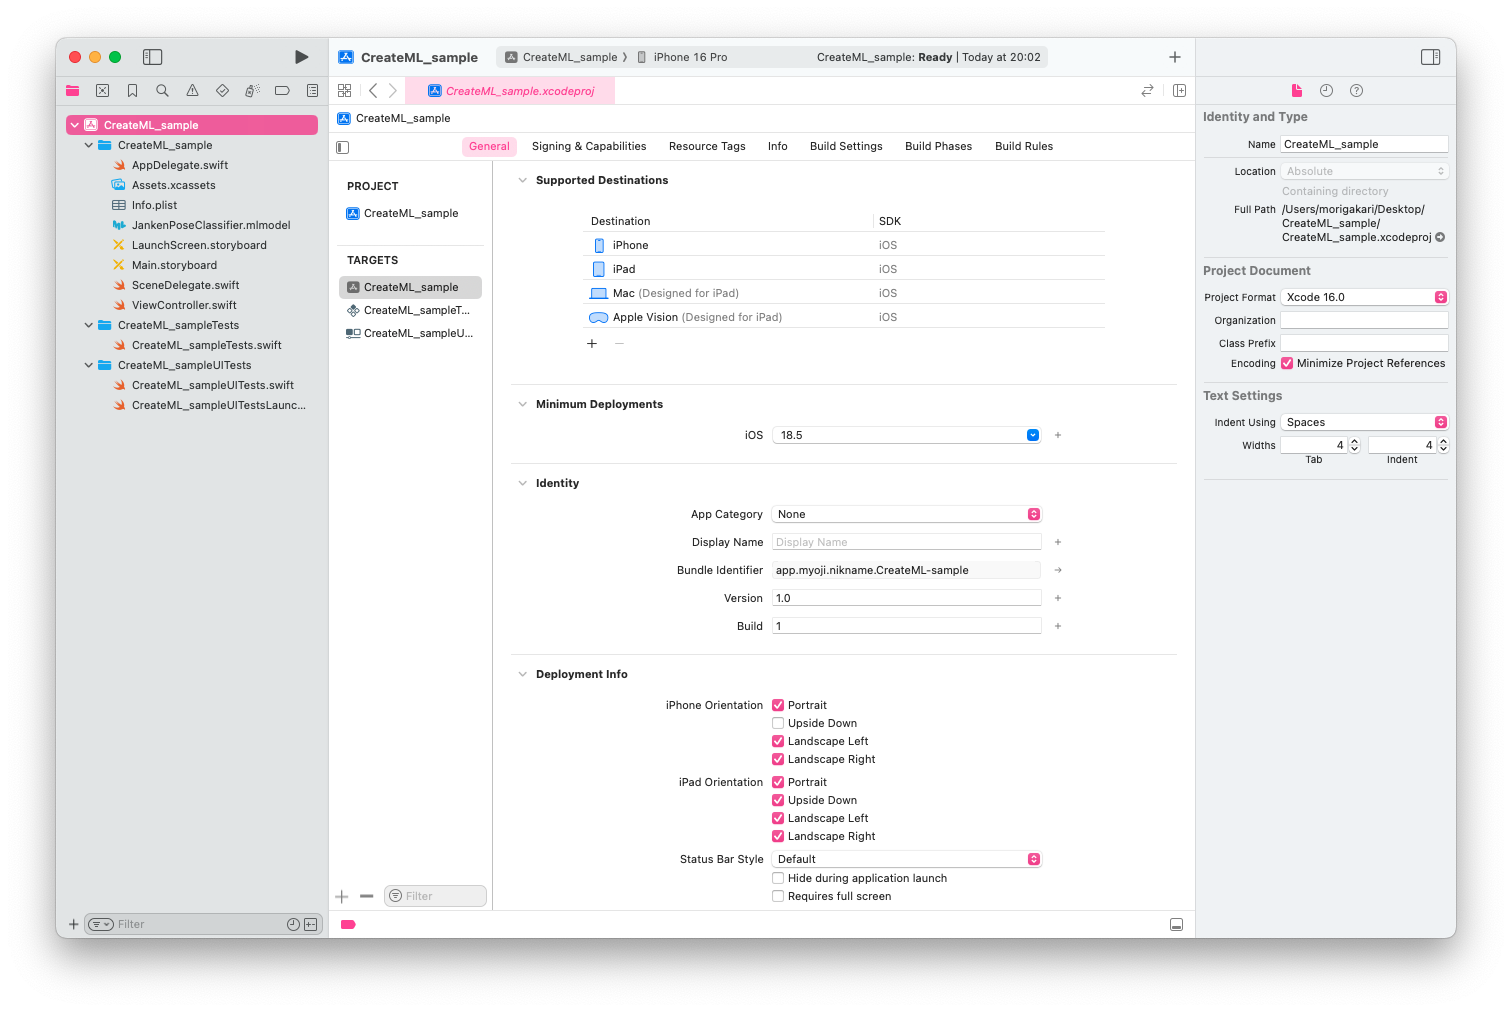The width and height of the screenshot is (1512, 1012).
Task: Click the related items grid icon
Action: (344, 91)
